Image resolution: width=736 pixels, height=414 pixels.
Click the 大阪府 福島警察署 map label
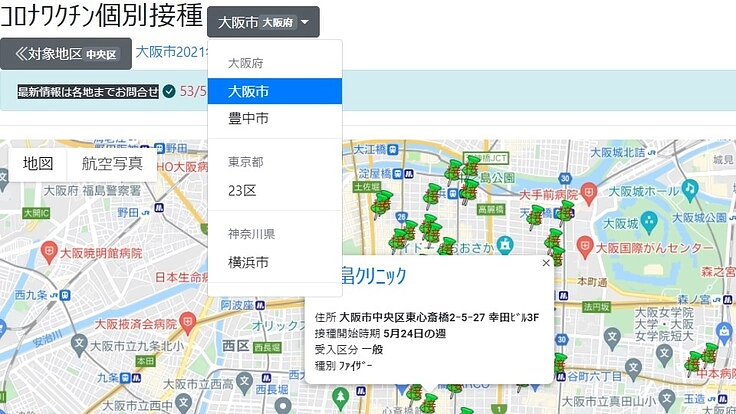tap(92, 191)
